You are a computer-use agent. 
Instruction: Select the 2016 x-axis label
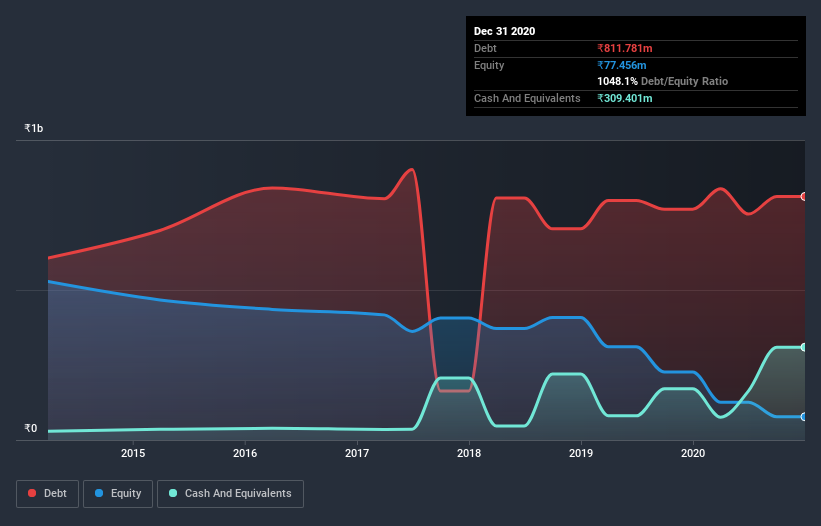pos(245,453)
